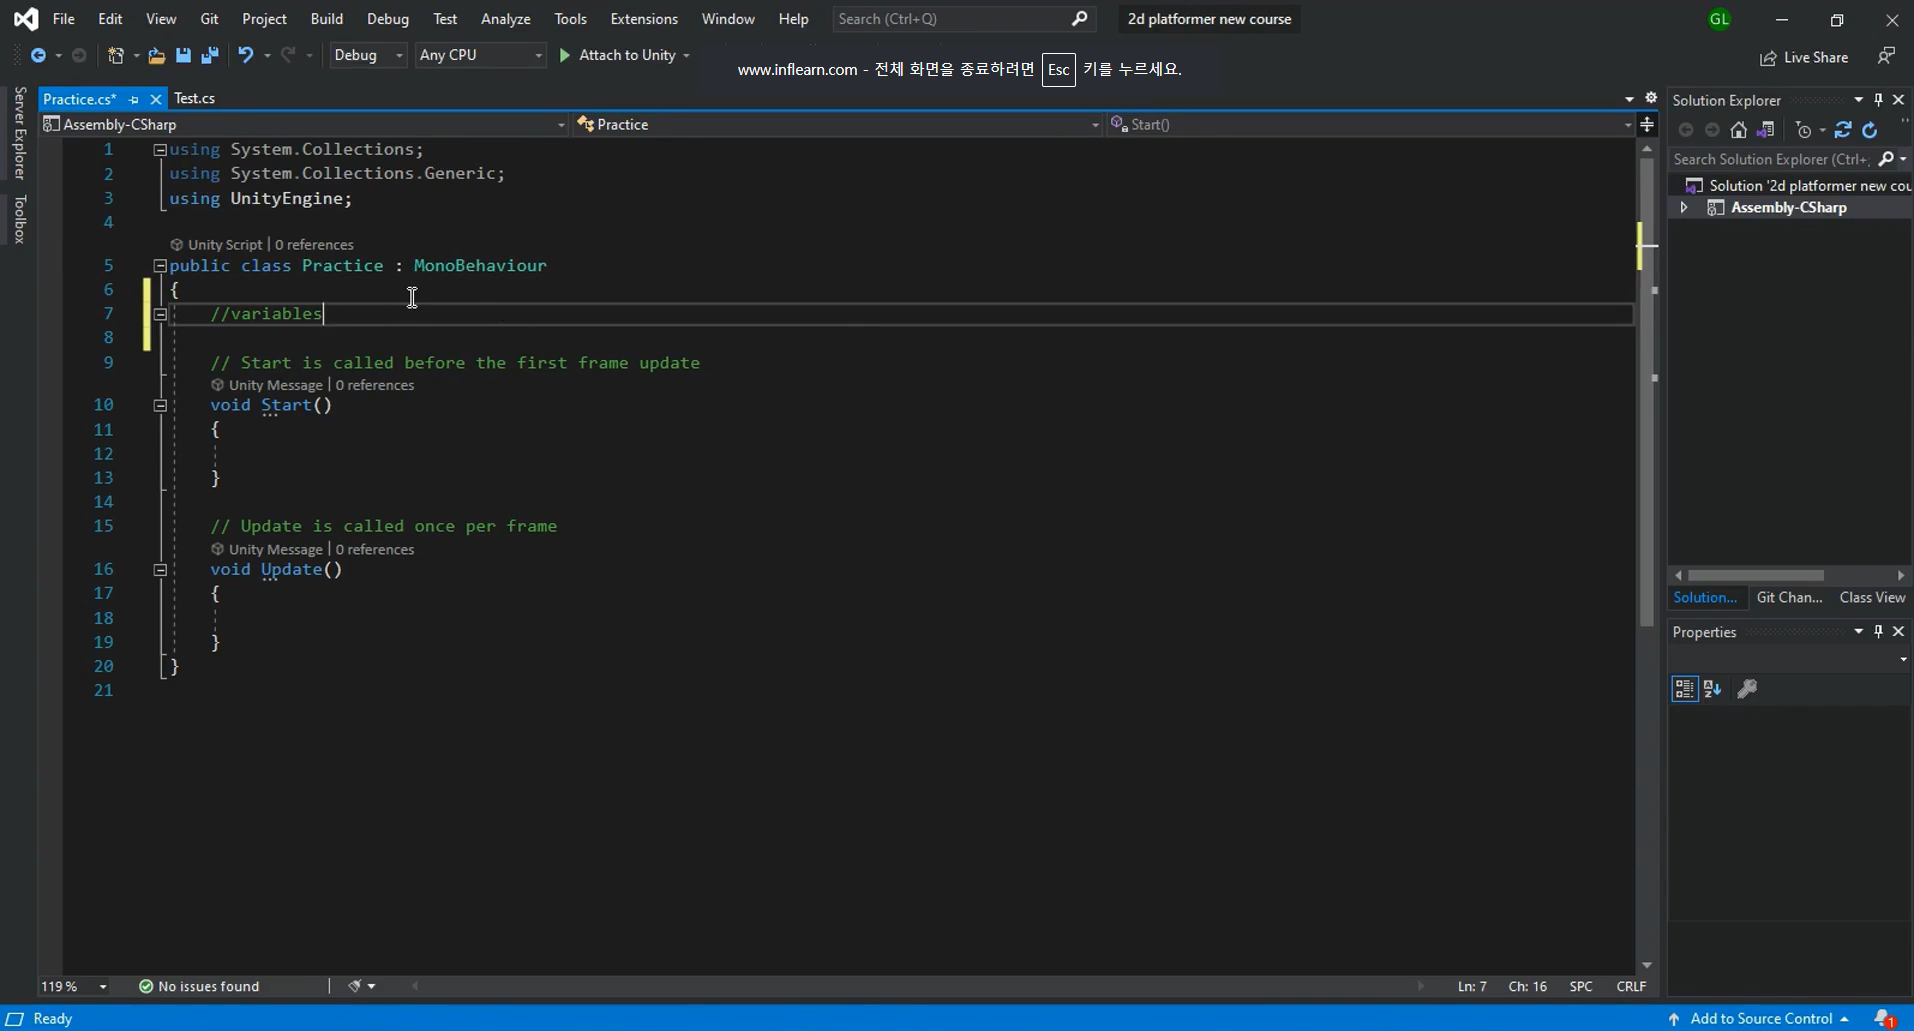
Task: Click Sync with Active Document icon
Action: [1842, 130]
